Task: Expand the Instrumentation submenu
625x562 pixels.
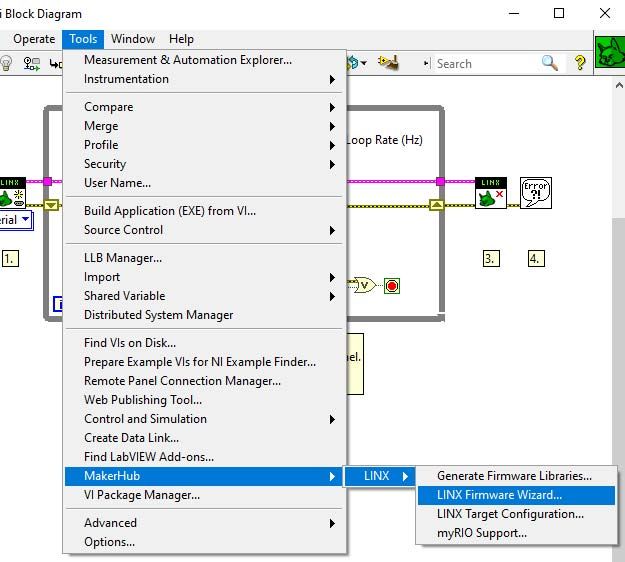Action: [204, 79]
